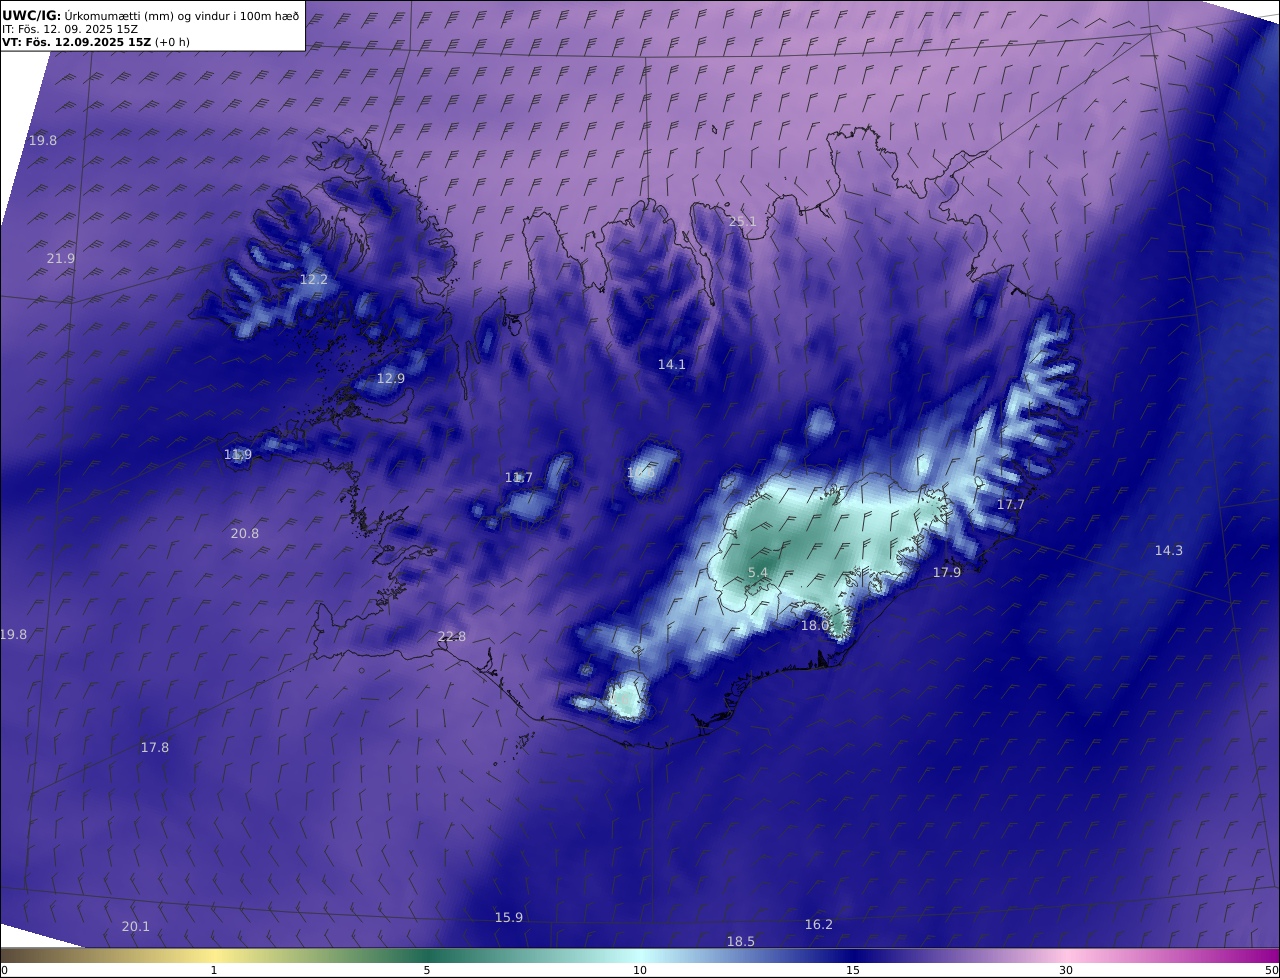Click the 21.9 value label

click(x=61, y=258)
